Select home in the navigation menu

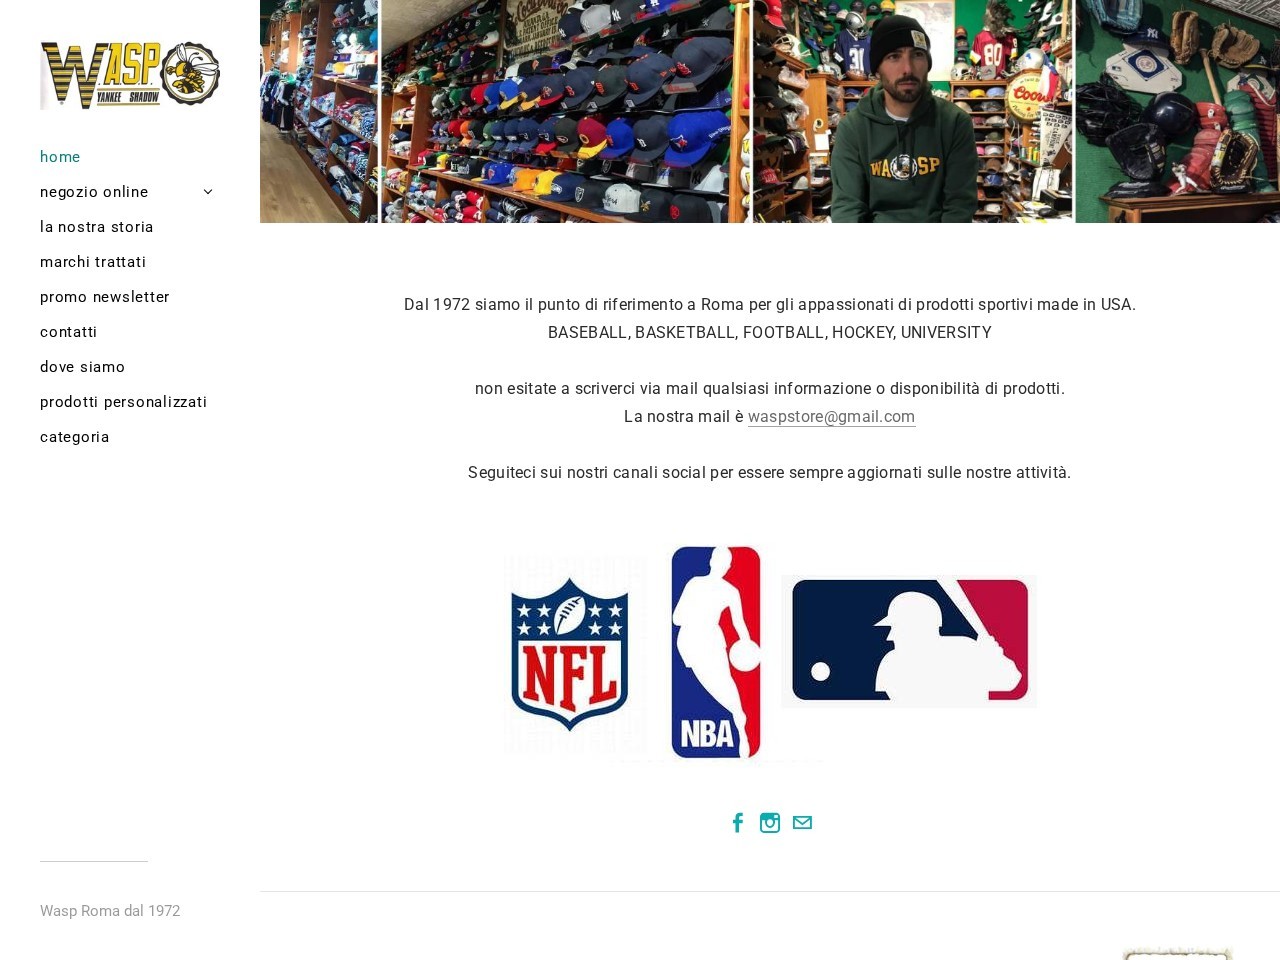pos(60,157)
